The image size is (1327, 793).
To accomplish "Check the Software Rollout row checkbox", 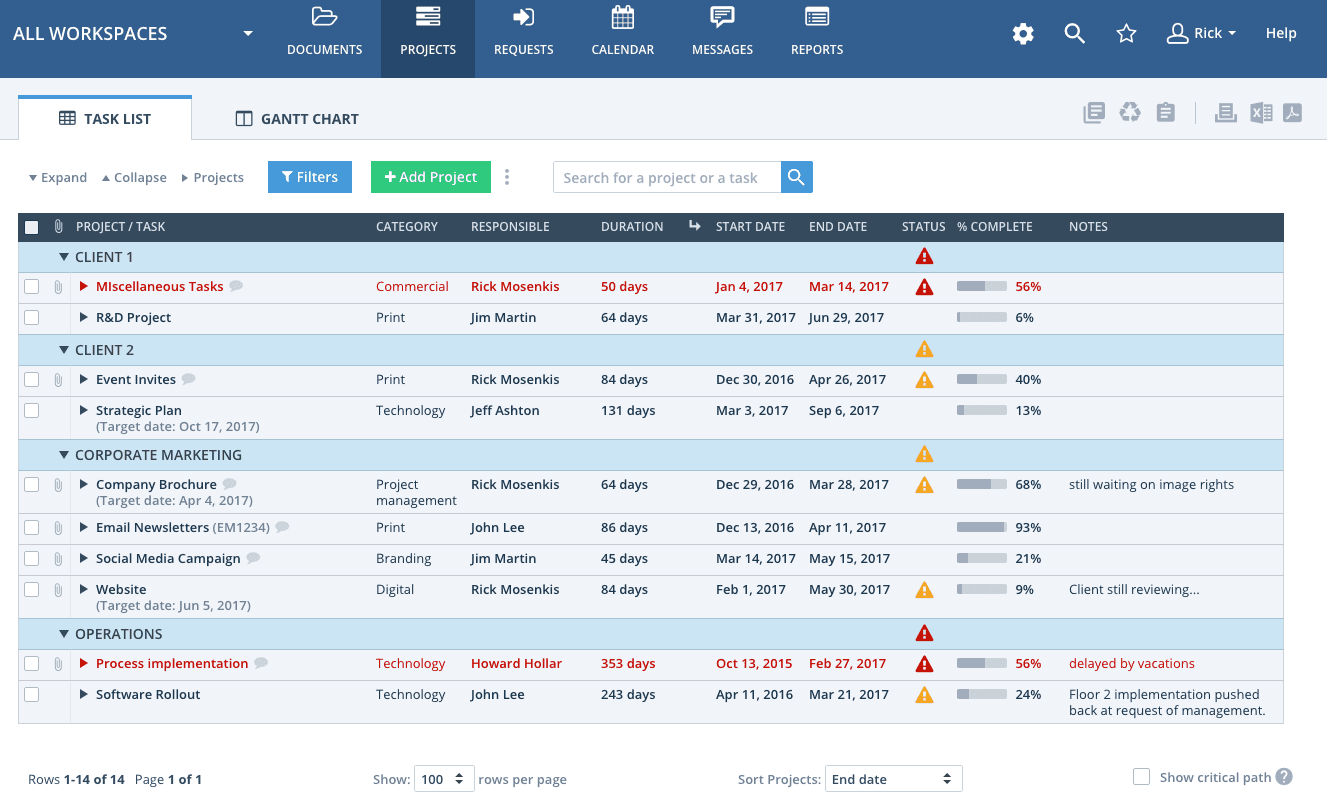I will point(32,695).
